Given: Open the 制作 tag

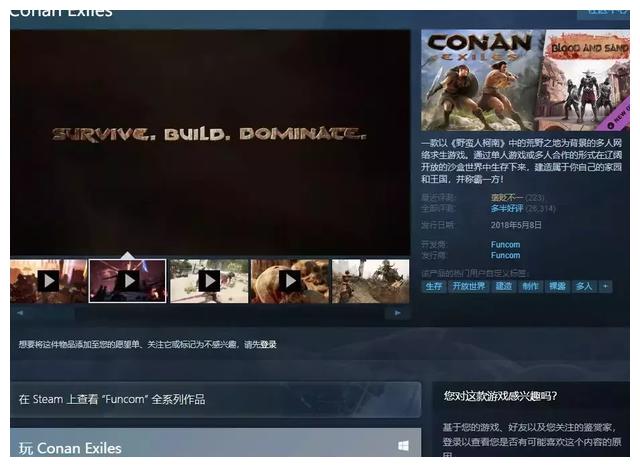Looking at the screenshot, I should 530,286.
